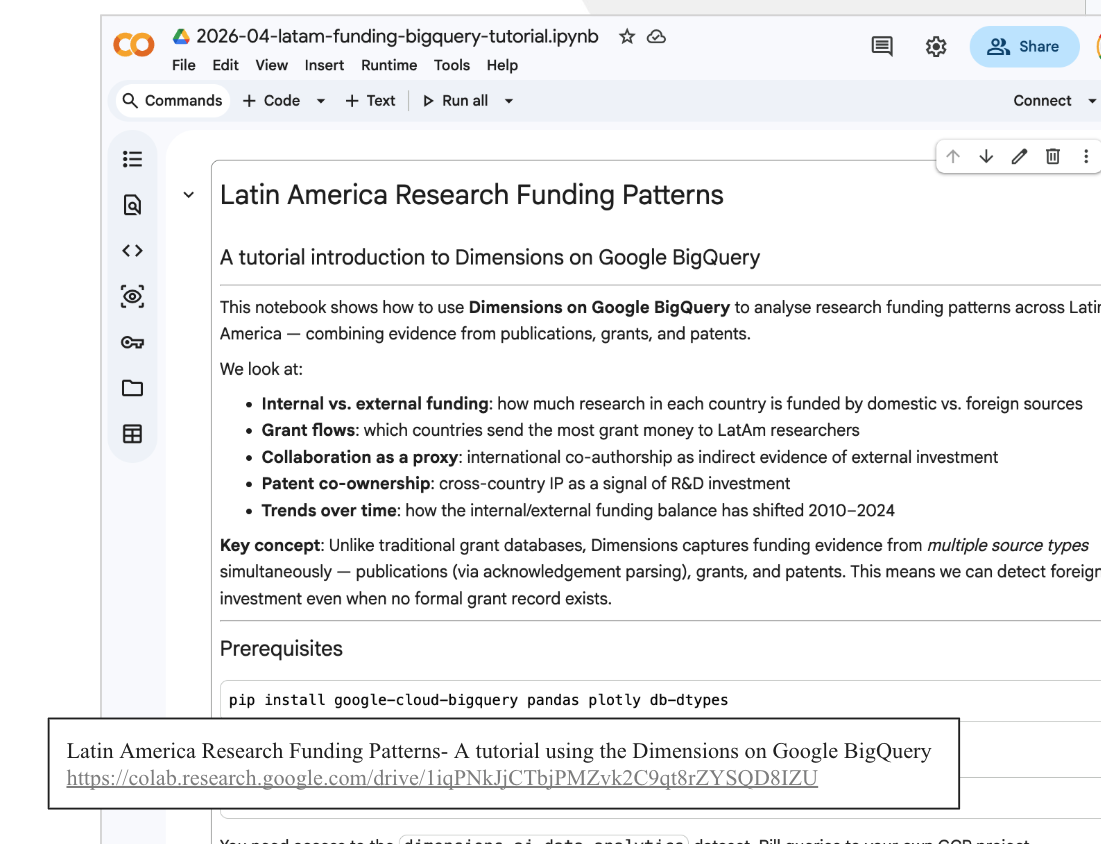Open the Files folder icon
Image resolution: width=1101 pixels, height=844 pixels.
click(x=132, y=388)
